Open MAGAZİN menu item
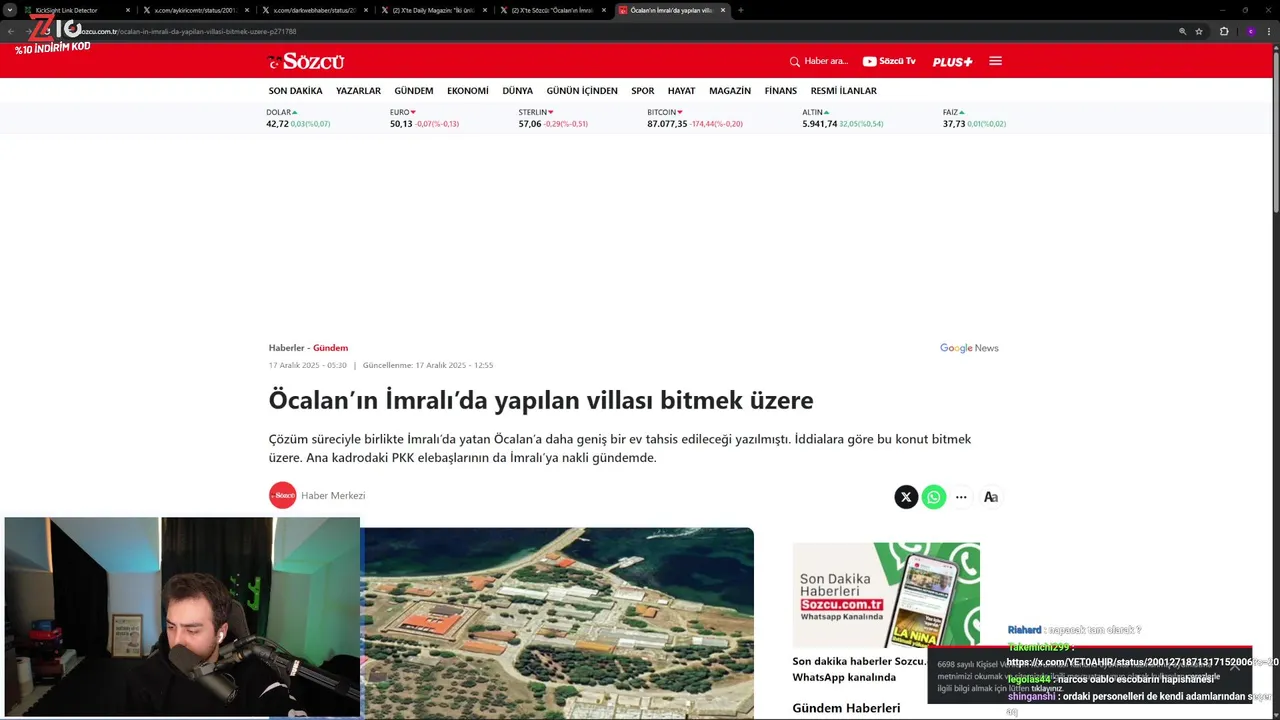The width and height of the screenshot is (1280, 720). pos(730,91)
